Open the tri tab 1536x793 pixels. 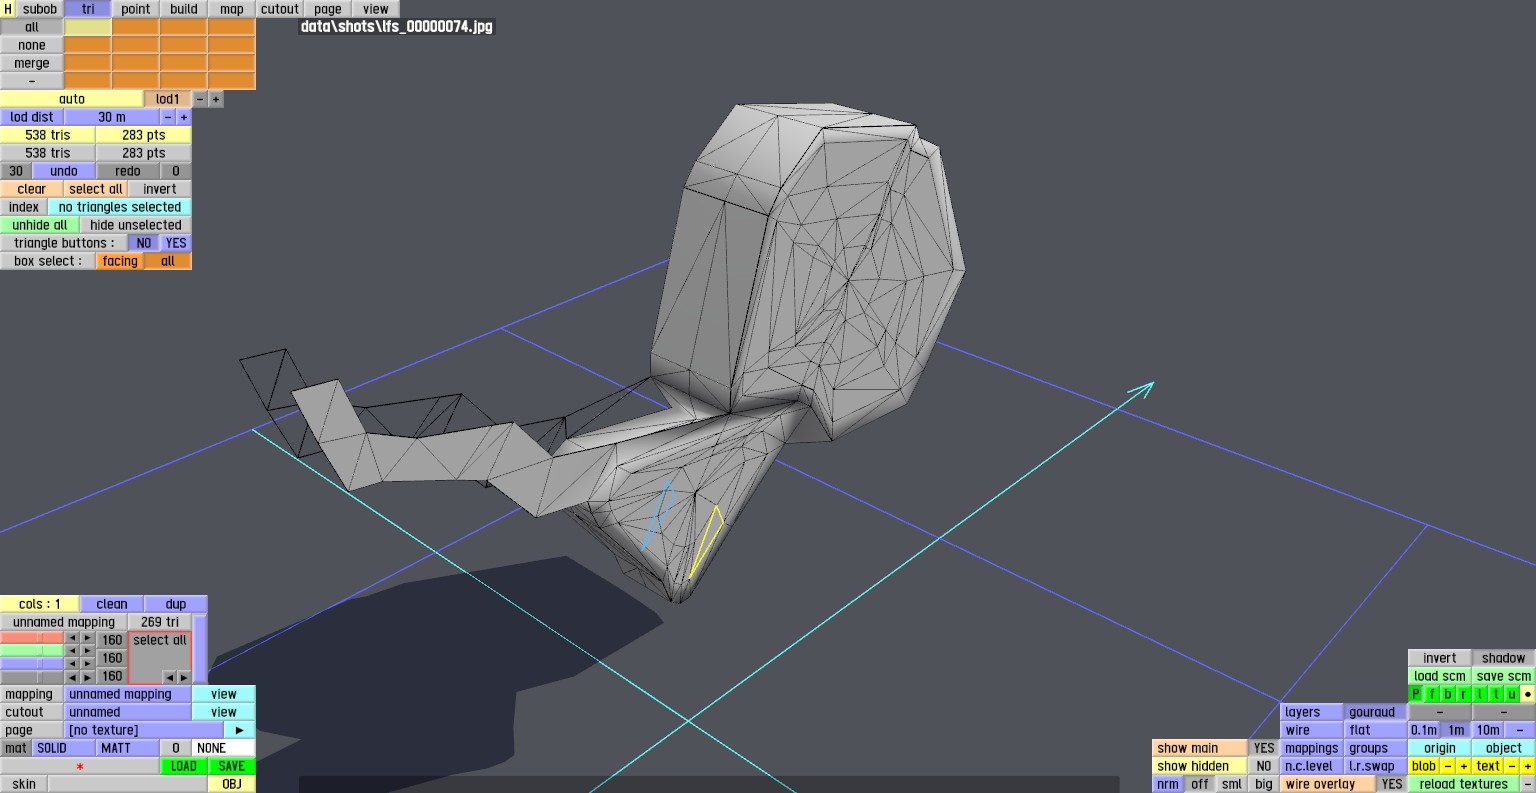[88, 9]
